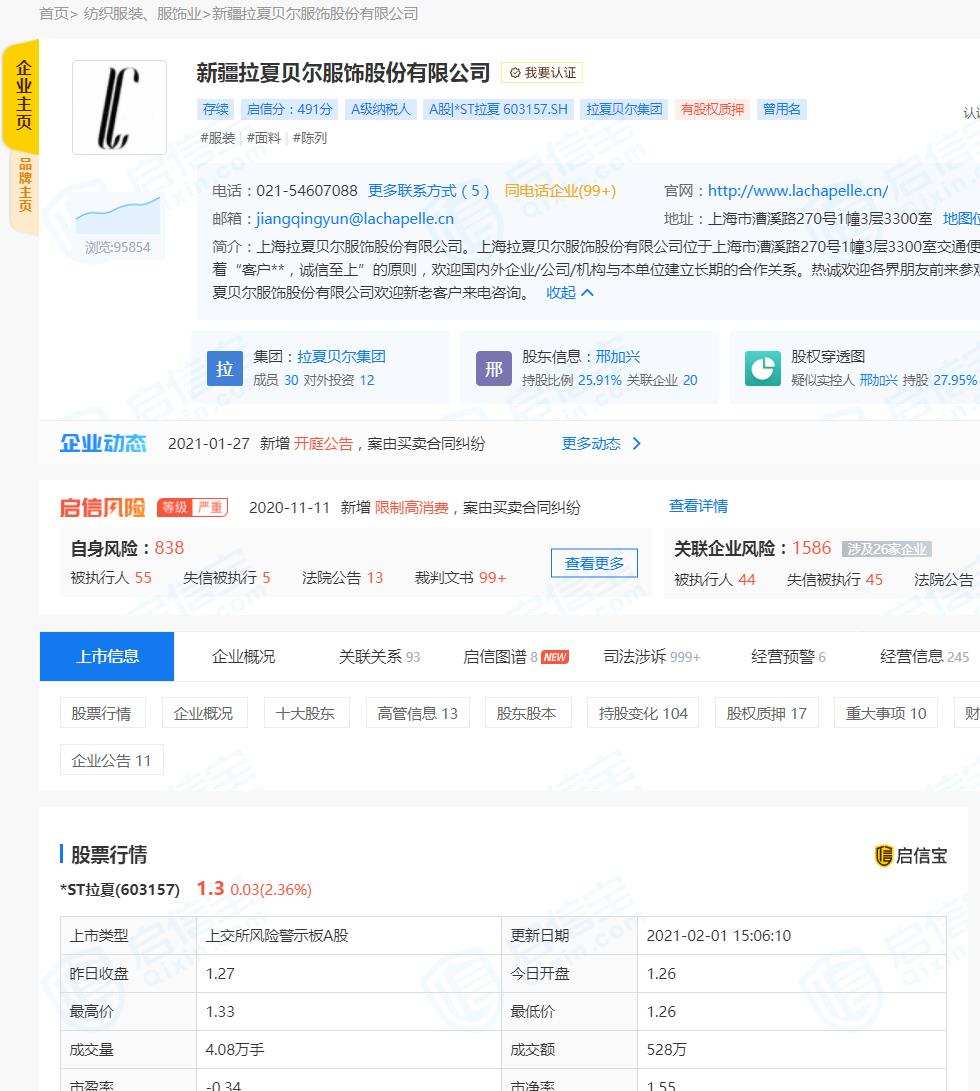Click the company logo thumbnail
Viewport: 980px width, 1091px height.
(x=119, y=107)
